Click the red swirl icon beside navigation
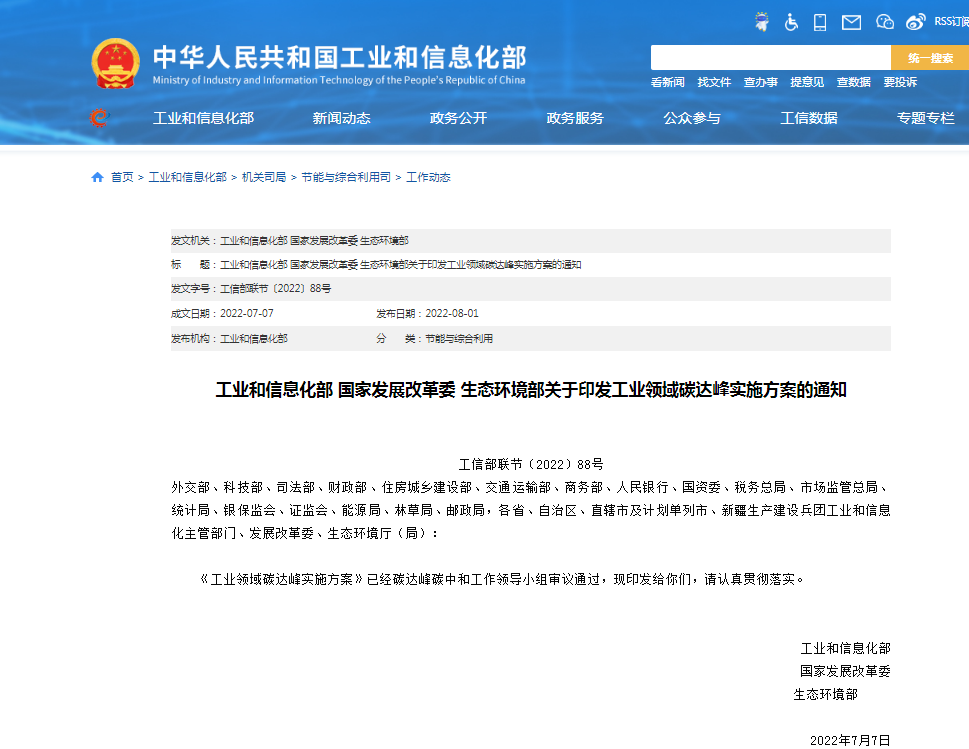 99,117
